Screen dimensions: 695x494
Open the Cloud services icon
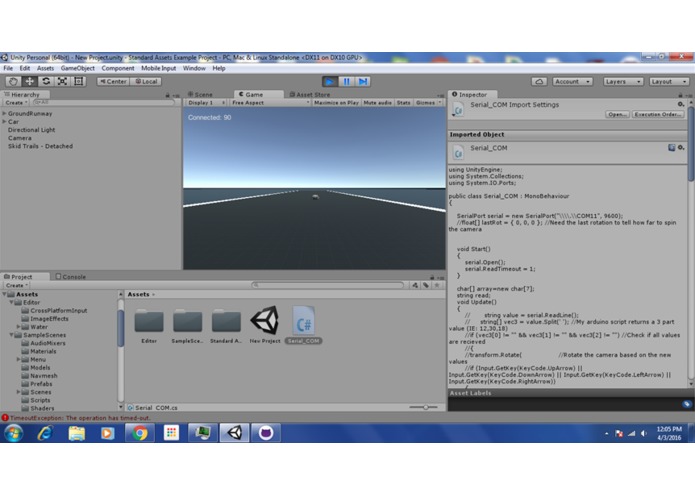click(539, 82)
